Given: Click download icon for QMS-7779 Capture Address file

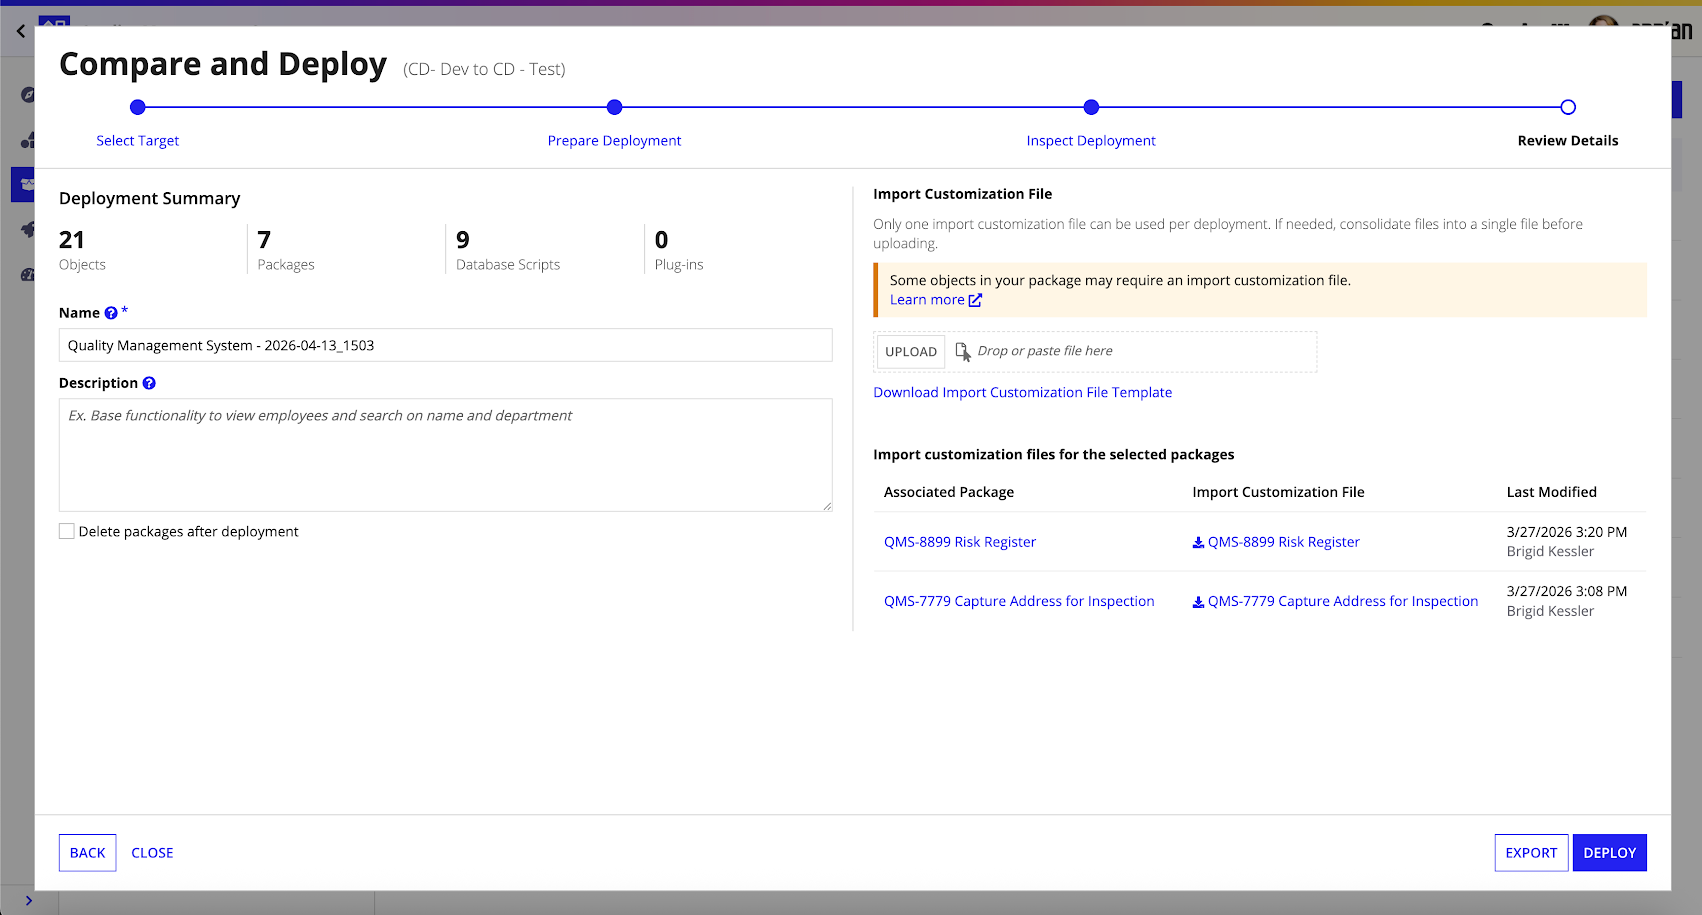Looking at the screenshot, I should (x=1198, y=602).
